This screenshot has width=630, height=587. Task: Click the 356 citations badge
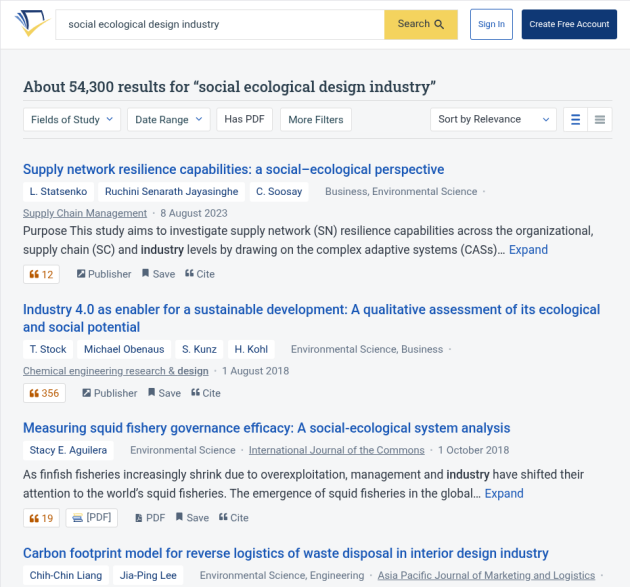click(44, 393)
